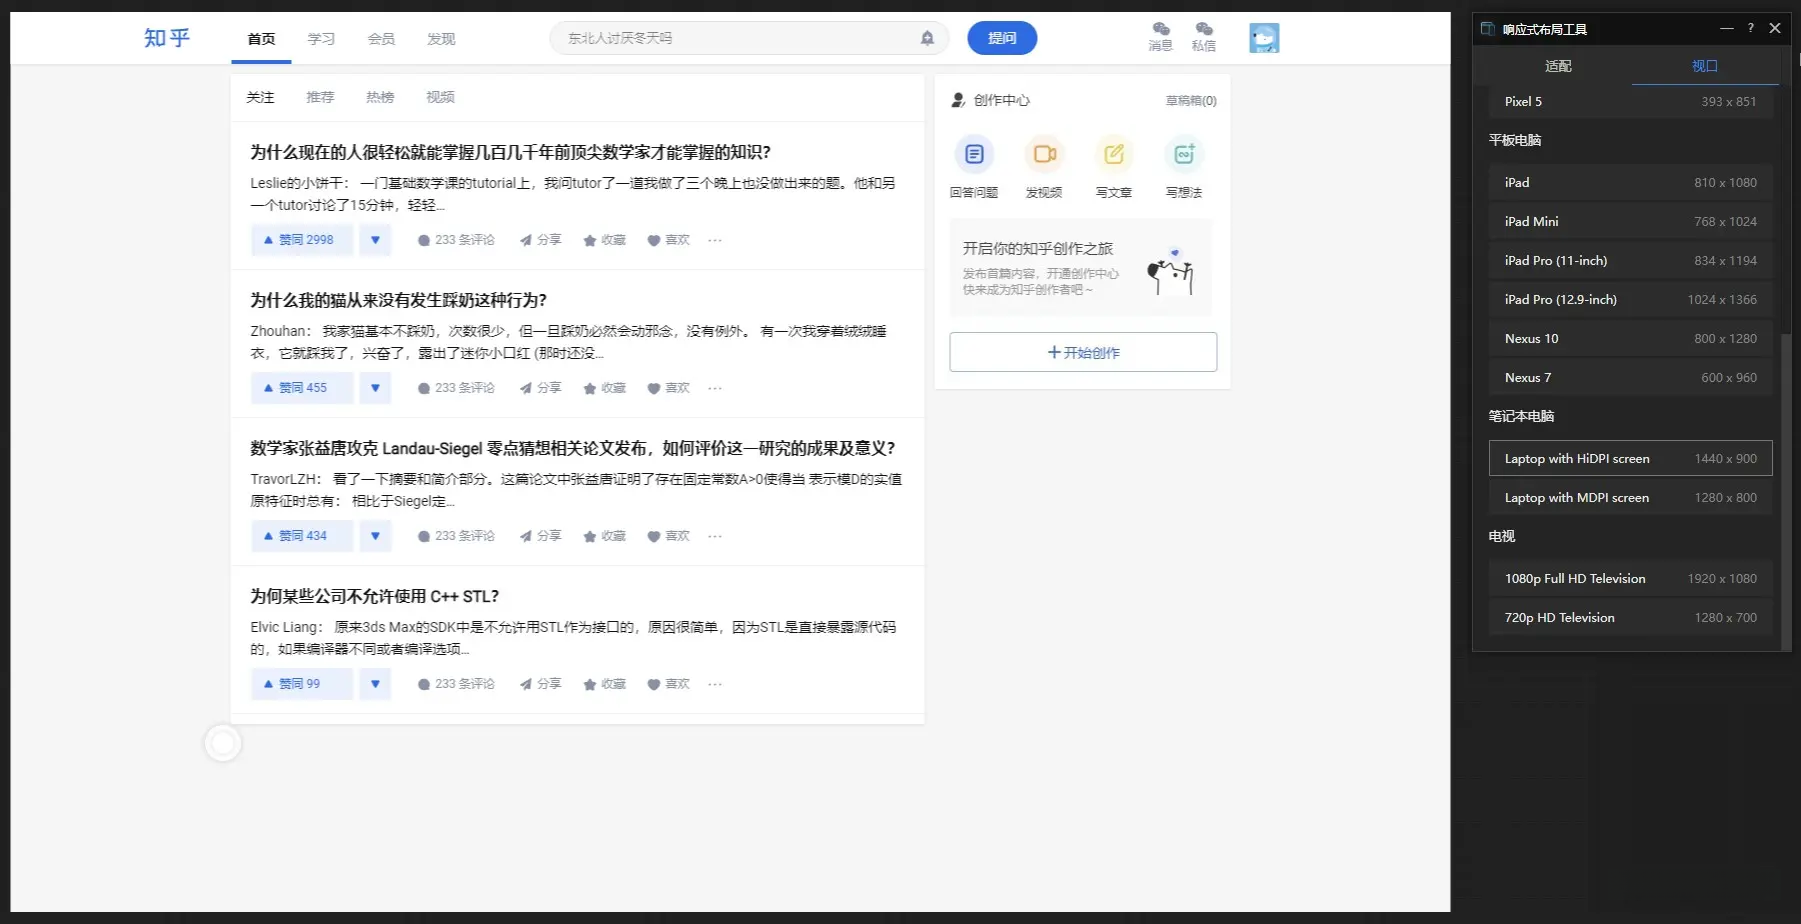Click the 知乎 logo
The image size is (1801, 924).
pos(166,38)
